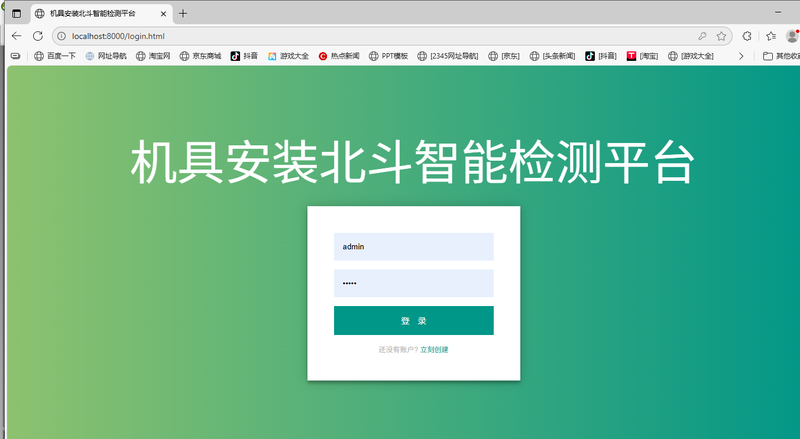This screenshot has height=439, width=800.
Task: Open the 其他收藏 favorites folder
Action: [x=781, y=56]
